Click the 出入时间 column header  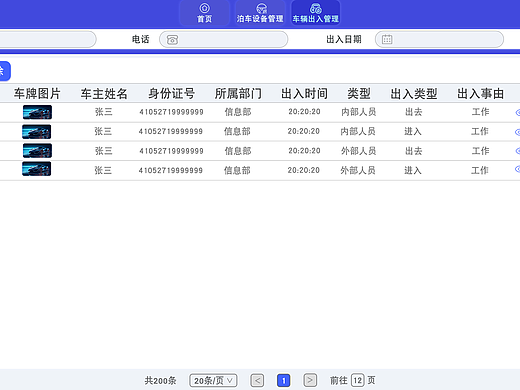[x=304, y=94]
